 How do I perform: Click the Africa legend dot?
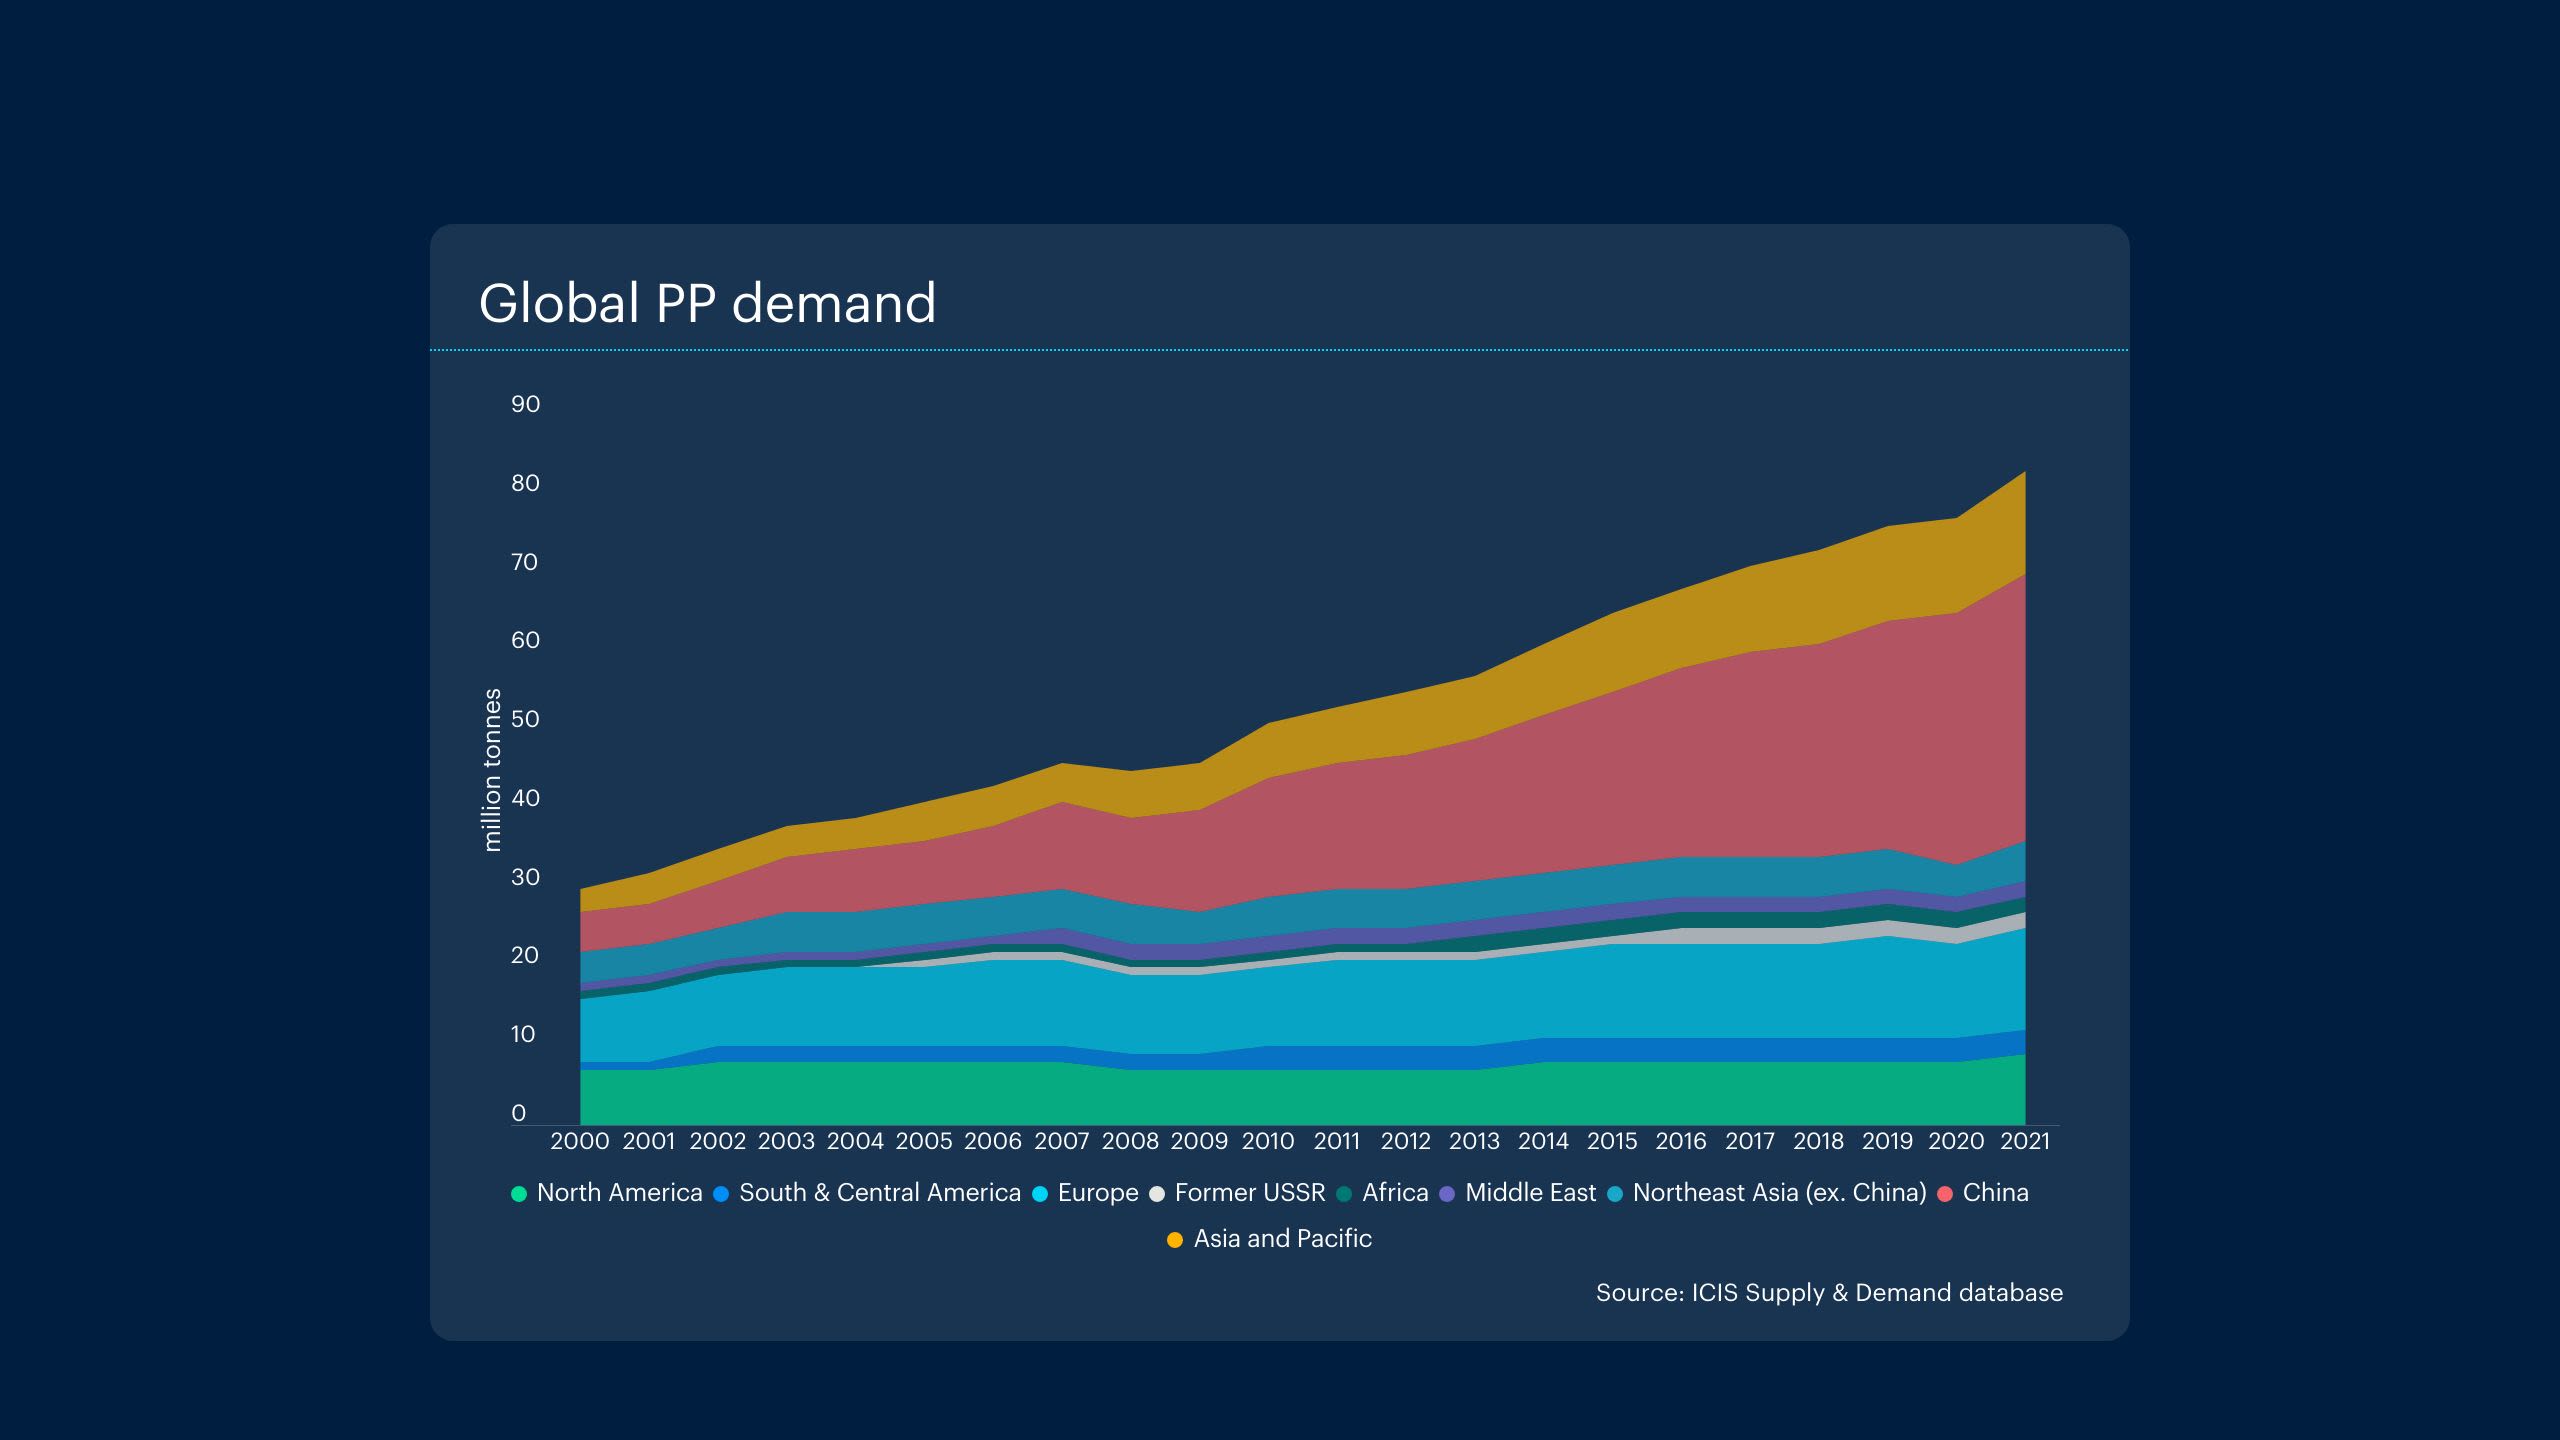point(1345,1193)
